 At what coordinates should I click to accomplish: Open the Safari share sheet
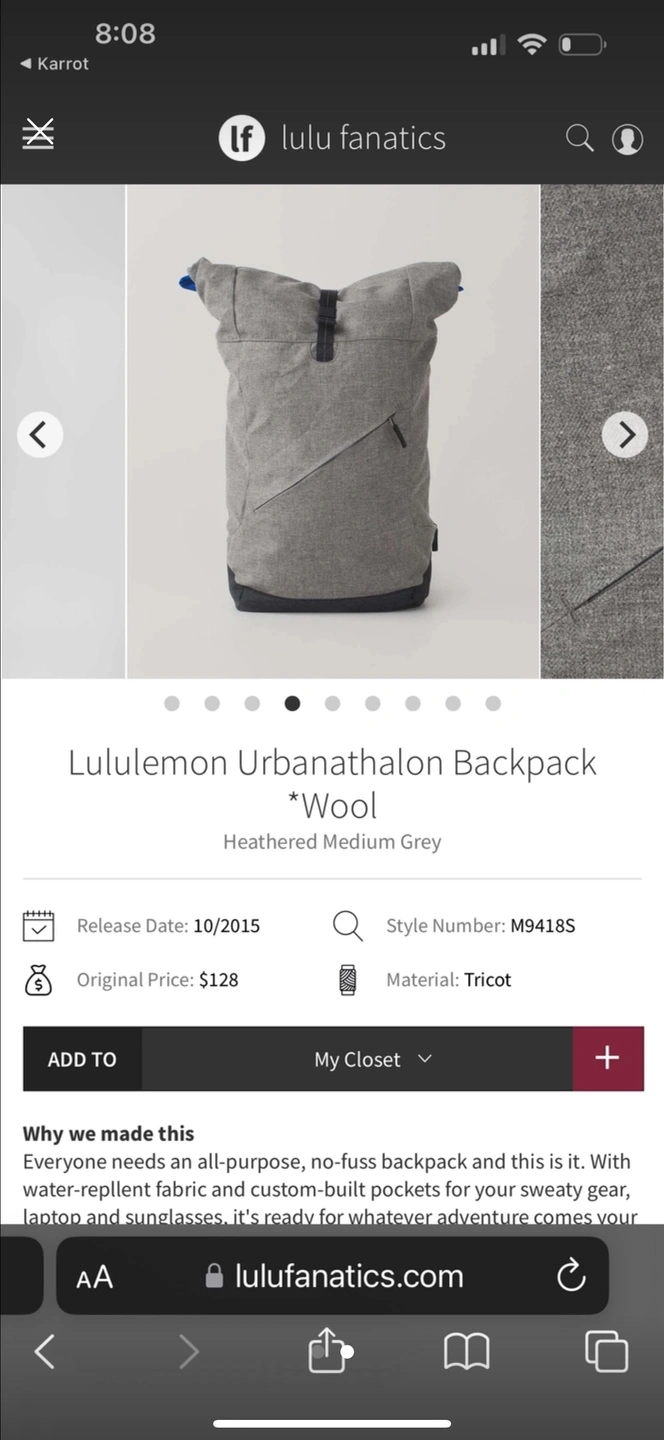326,1350
